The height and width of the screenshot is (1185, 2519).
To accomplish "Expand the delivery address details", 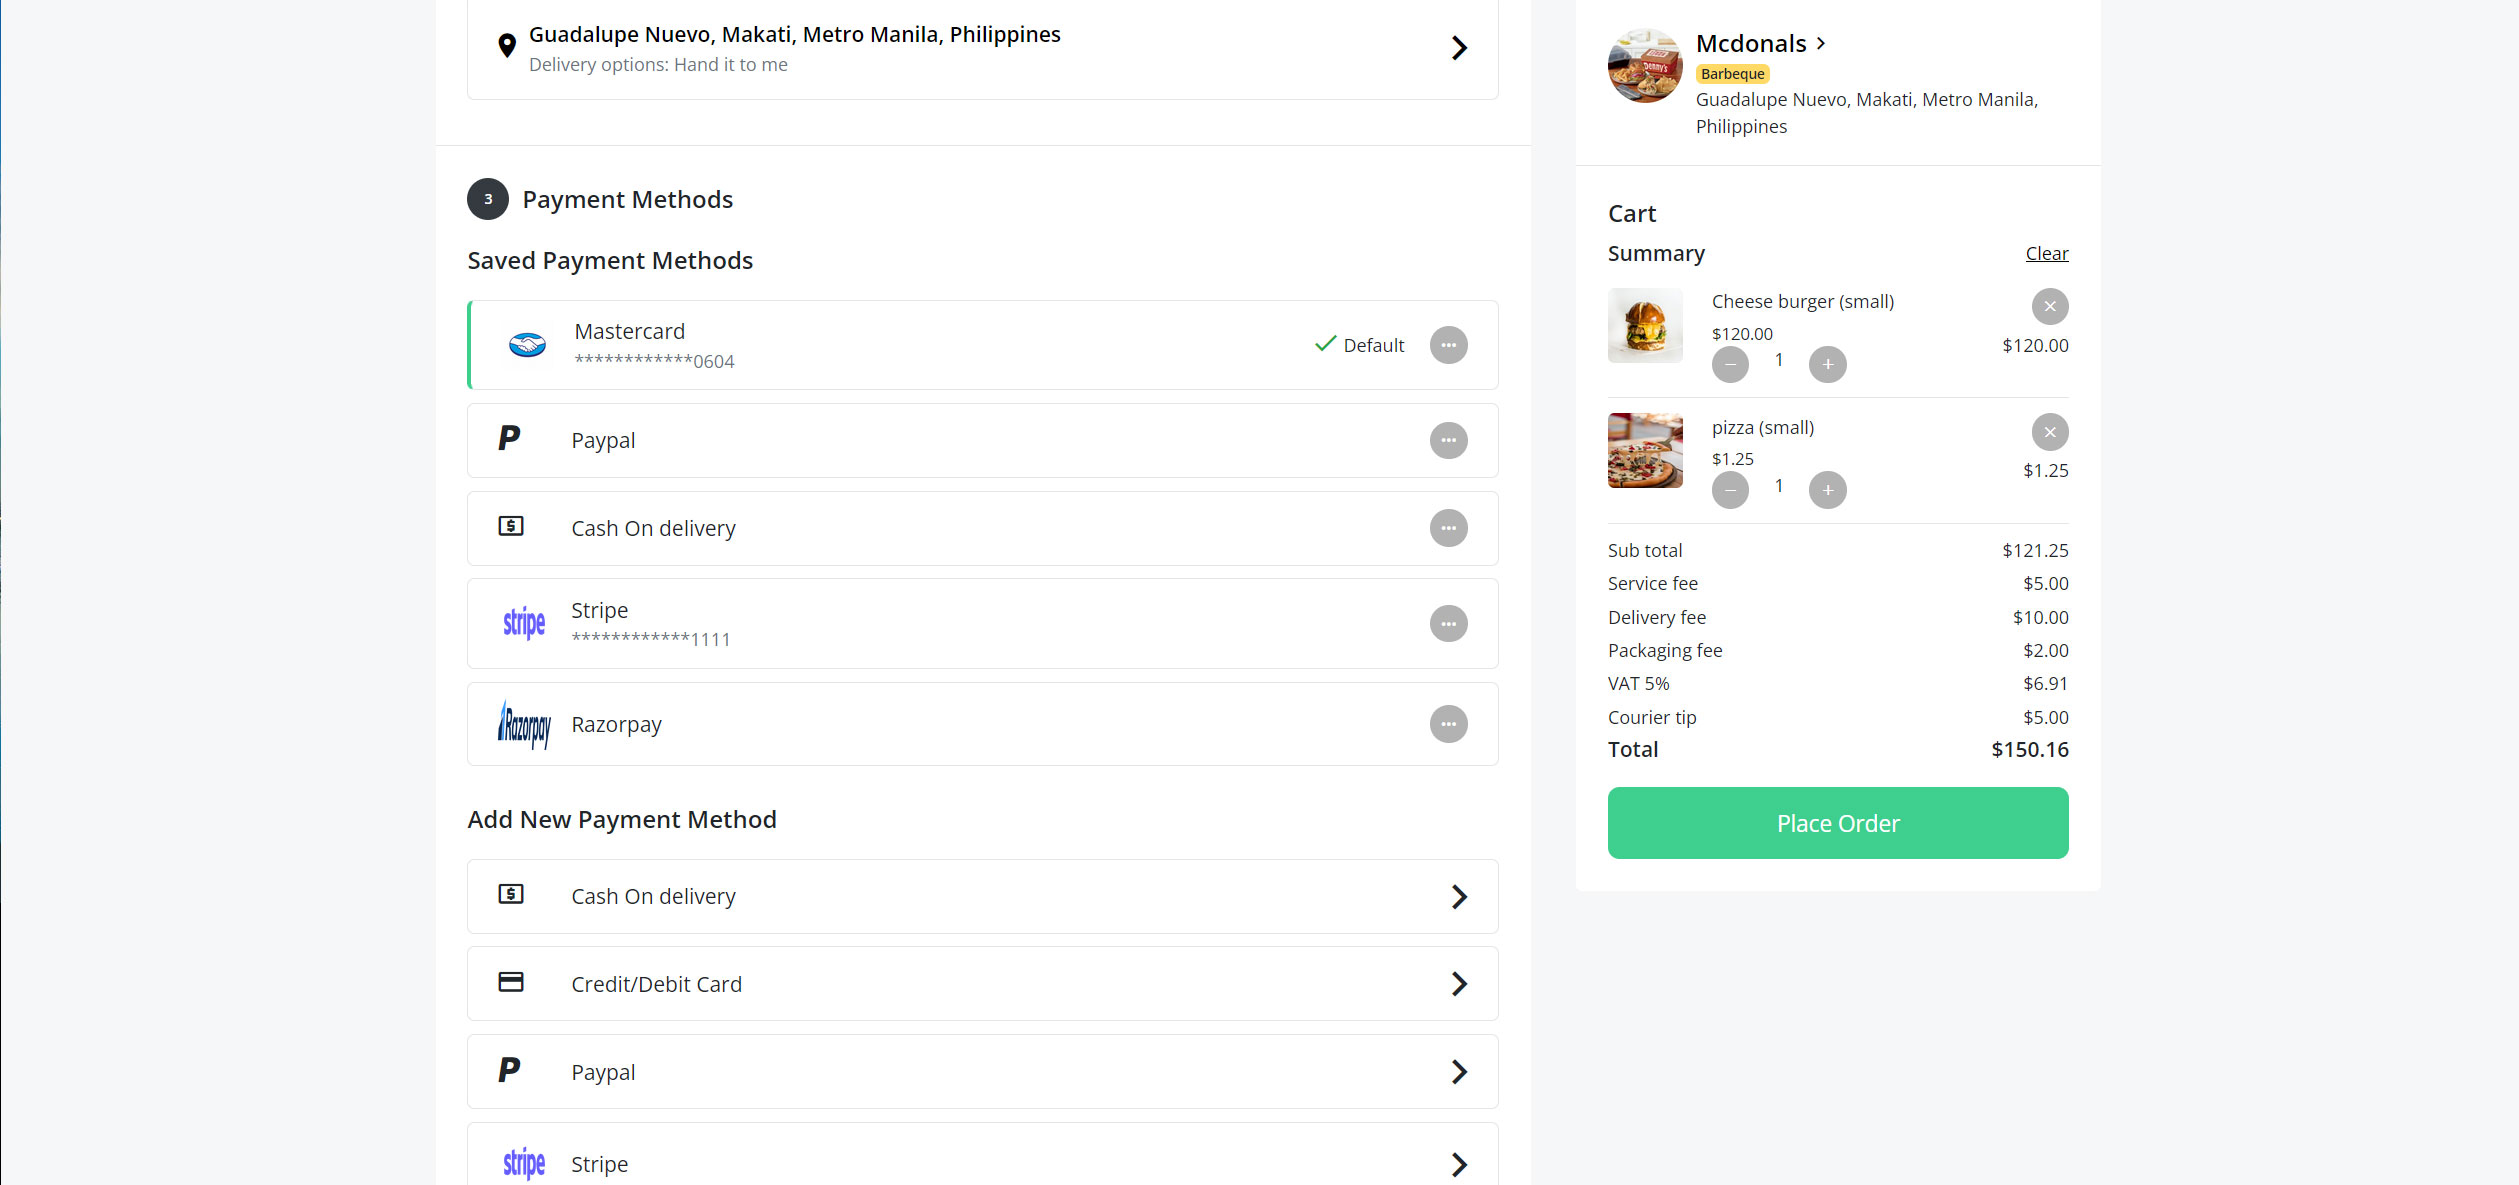I will 1459,47.
